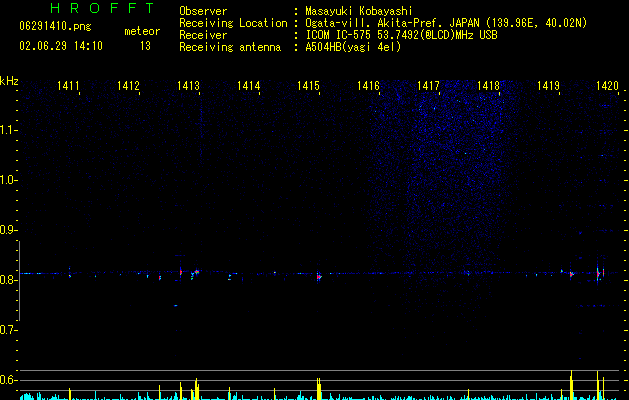Click the 1417 time marker
This screenshot has height=400, width=629.
pos(428,85)
